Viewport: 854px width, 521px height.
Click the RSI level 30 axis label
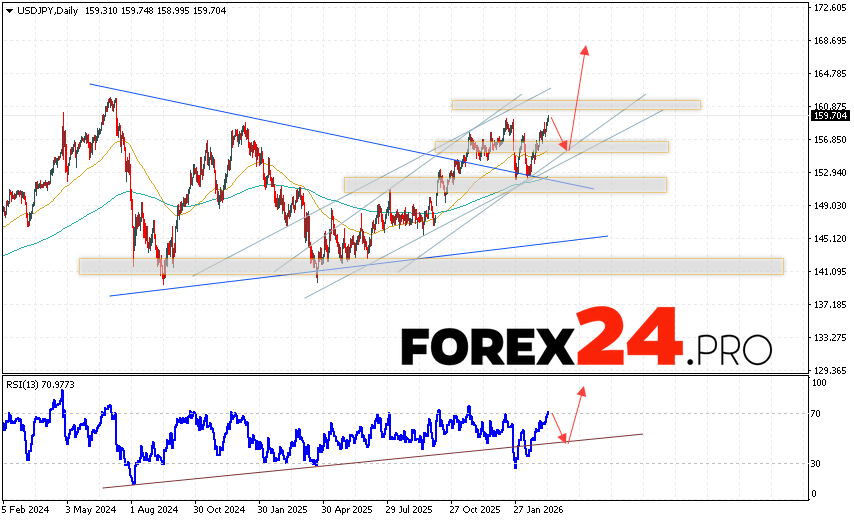click(817, 463)
